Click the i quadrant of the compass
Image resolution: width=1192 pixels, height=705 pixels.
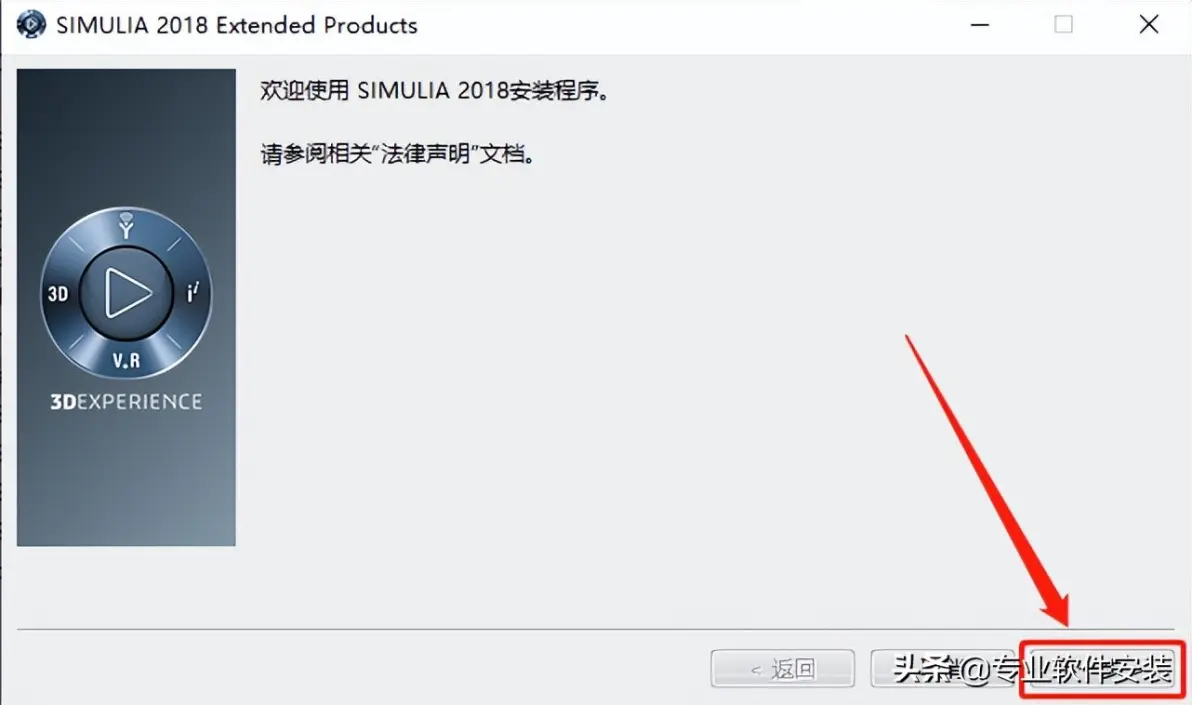click(x=193, y=292)
